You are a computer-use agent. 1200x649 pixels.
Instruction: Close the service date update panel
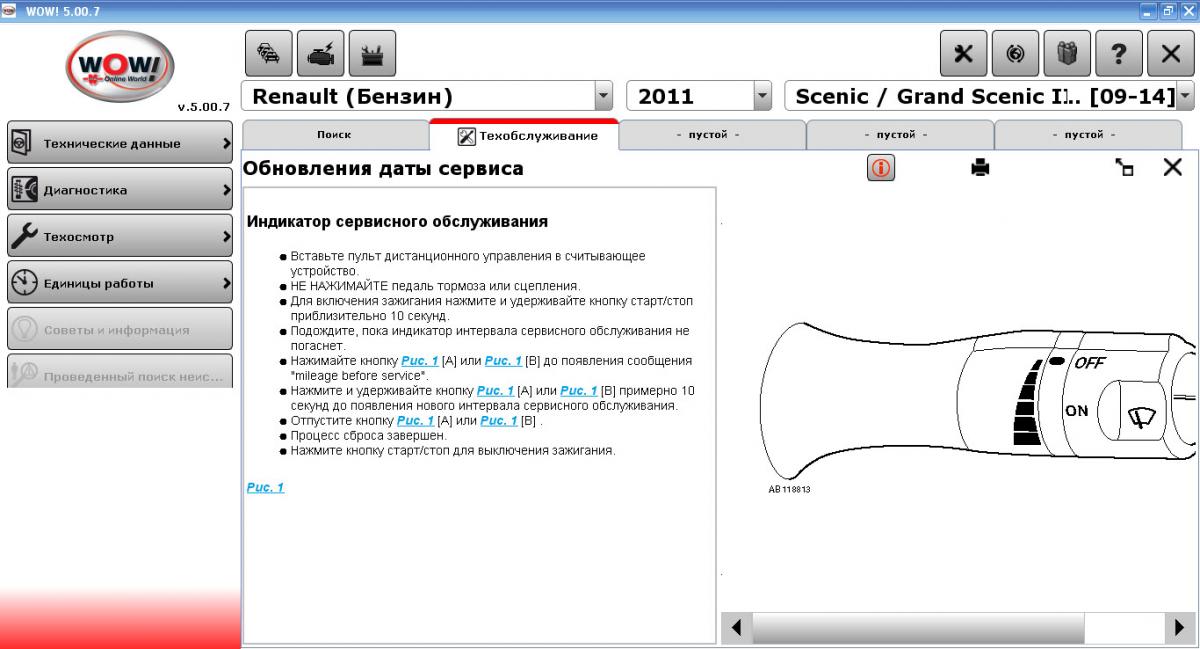pos(1173,168)
